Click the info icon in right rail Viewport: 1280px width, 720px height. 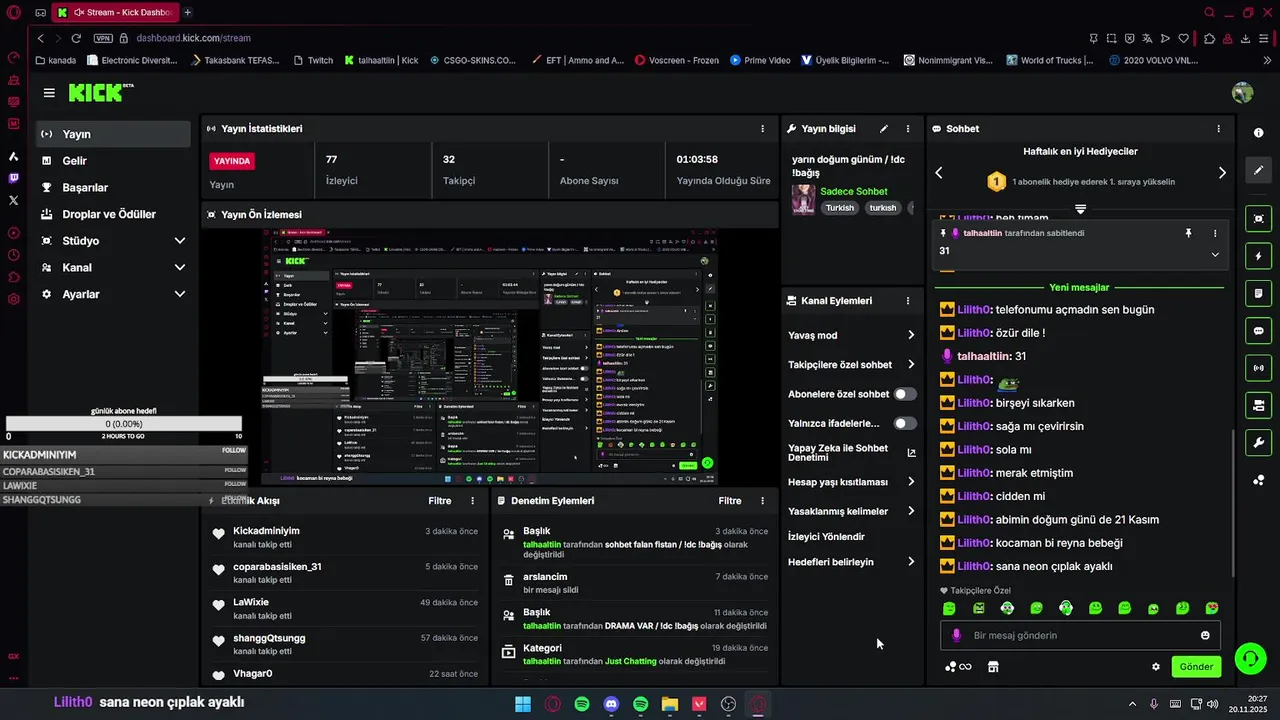tap(1258, 133)
